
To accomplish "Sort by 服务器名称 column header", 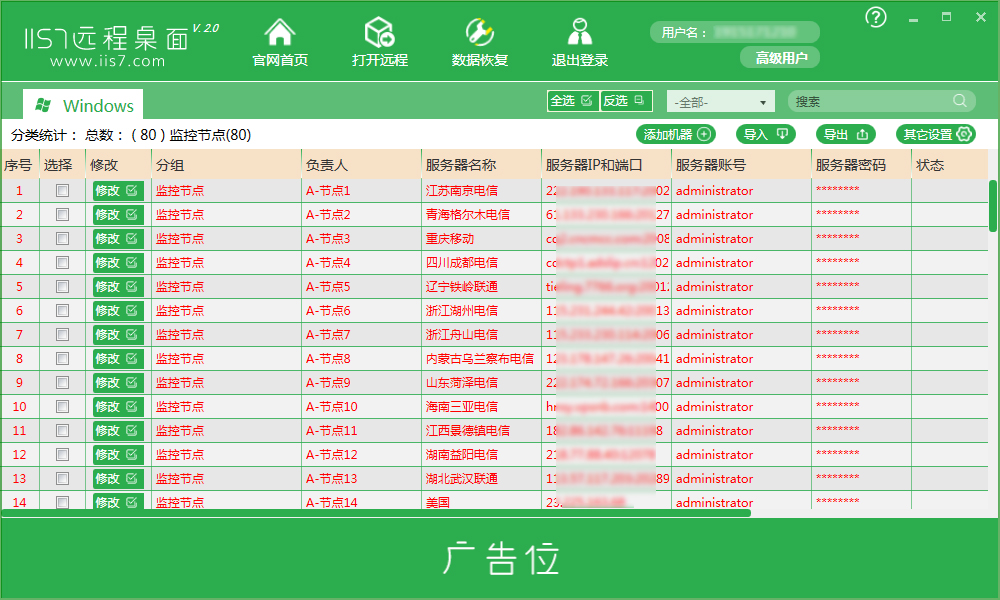I will [x=460, y=165].
